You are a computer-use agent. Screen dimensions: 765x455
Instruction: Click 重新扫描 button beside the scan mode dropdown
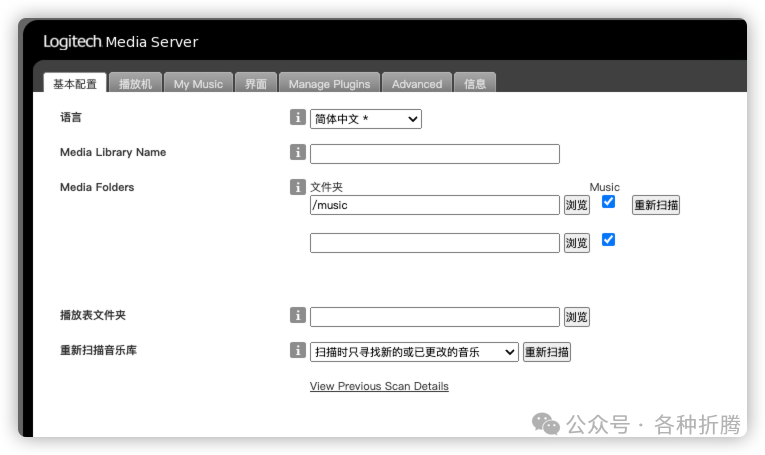click(x=546, y=352)
